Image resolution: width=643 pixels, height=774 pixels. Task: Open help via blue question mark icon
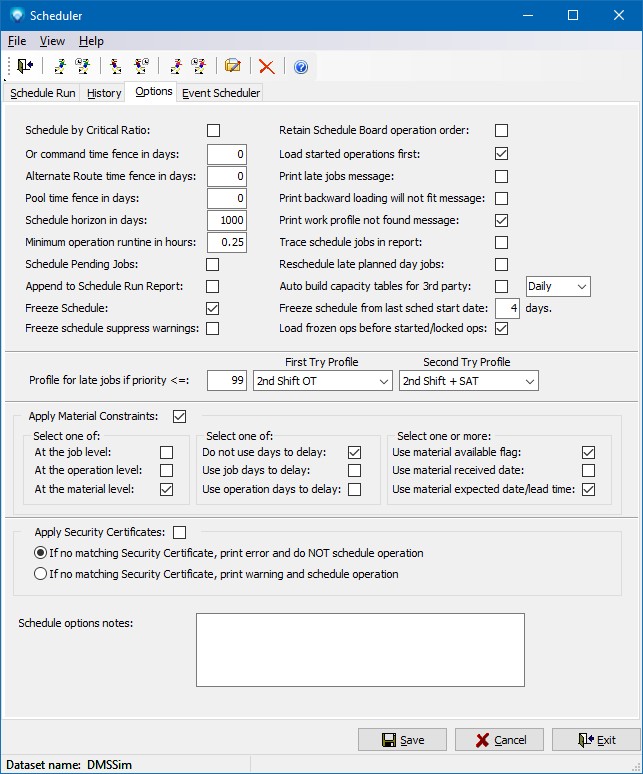click(x=300, y=67)
